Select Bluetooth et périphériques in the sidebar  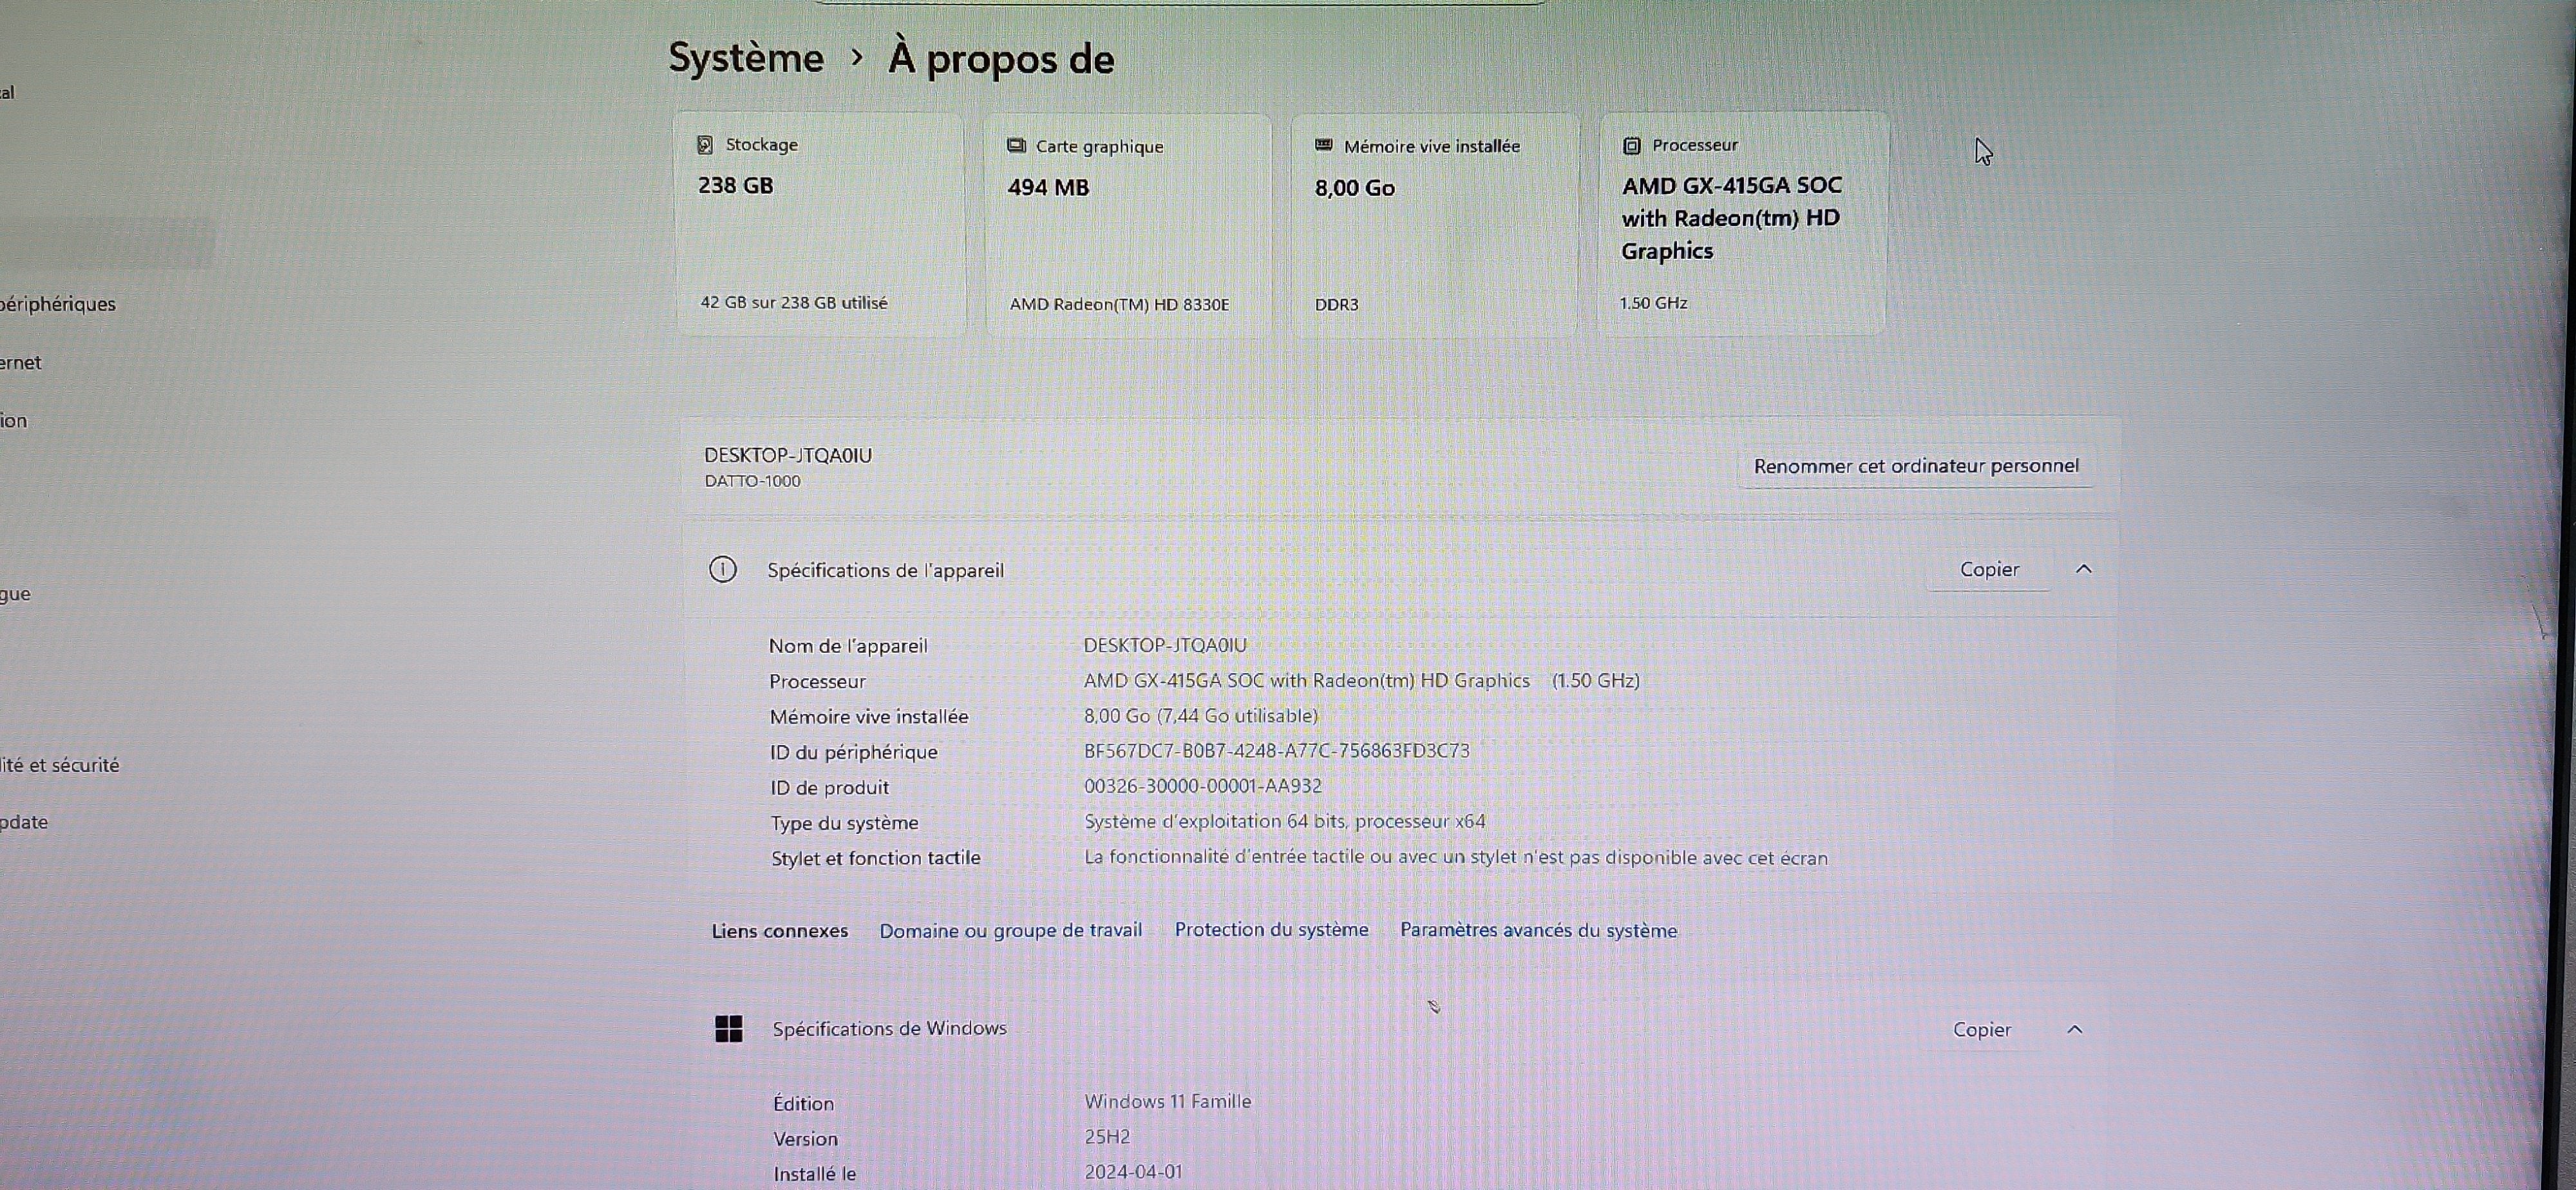tap(58, 303)
